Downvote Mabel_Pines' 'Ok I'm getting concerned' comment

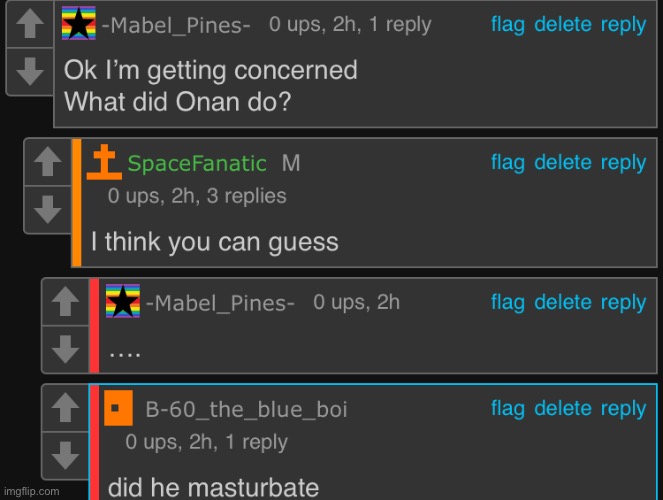pyautogui.click(x=31, y=69)
